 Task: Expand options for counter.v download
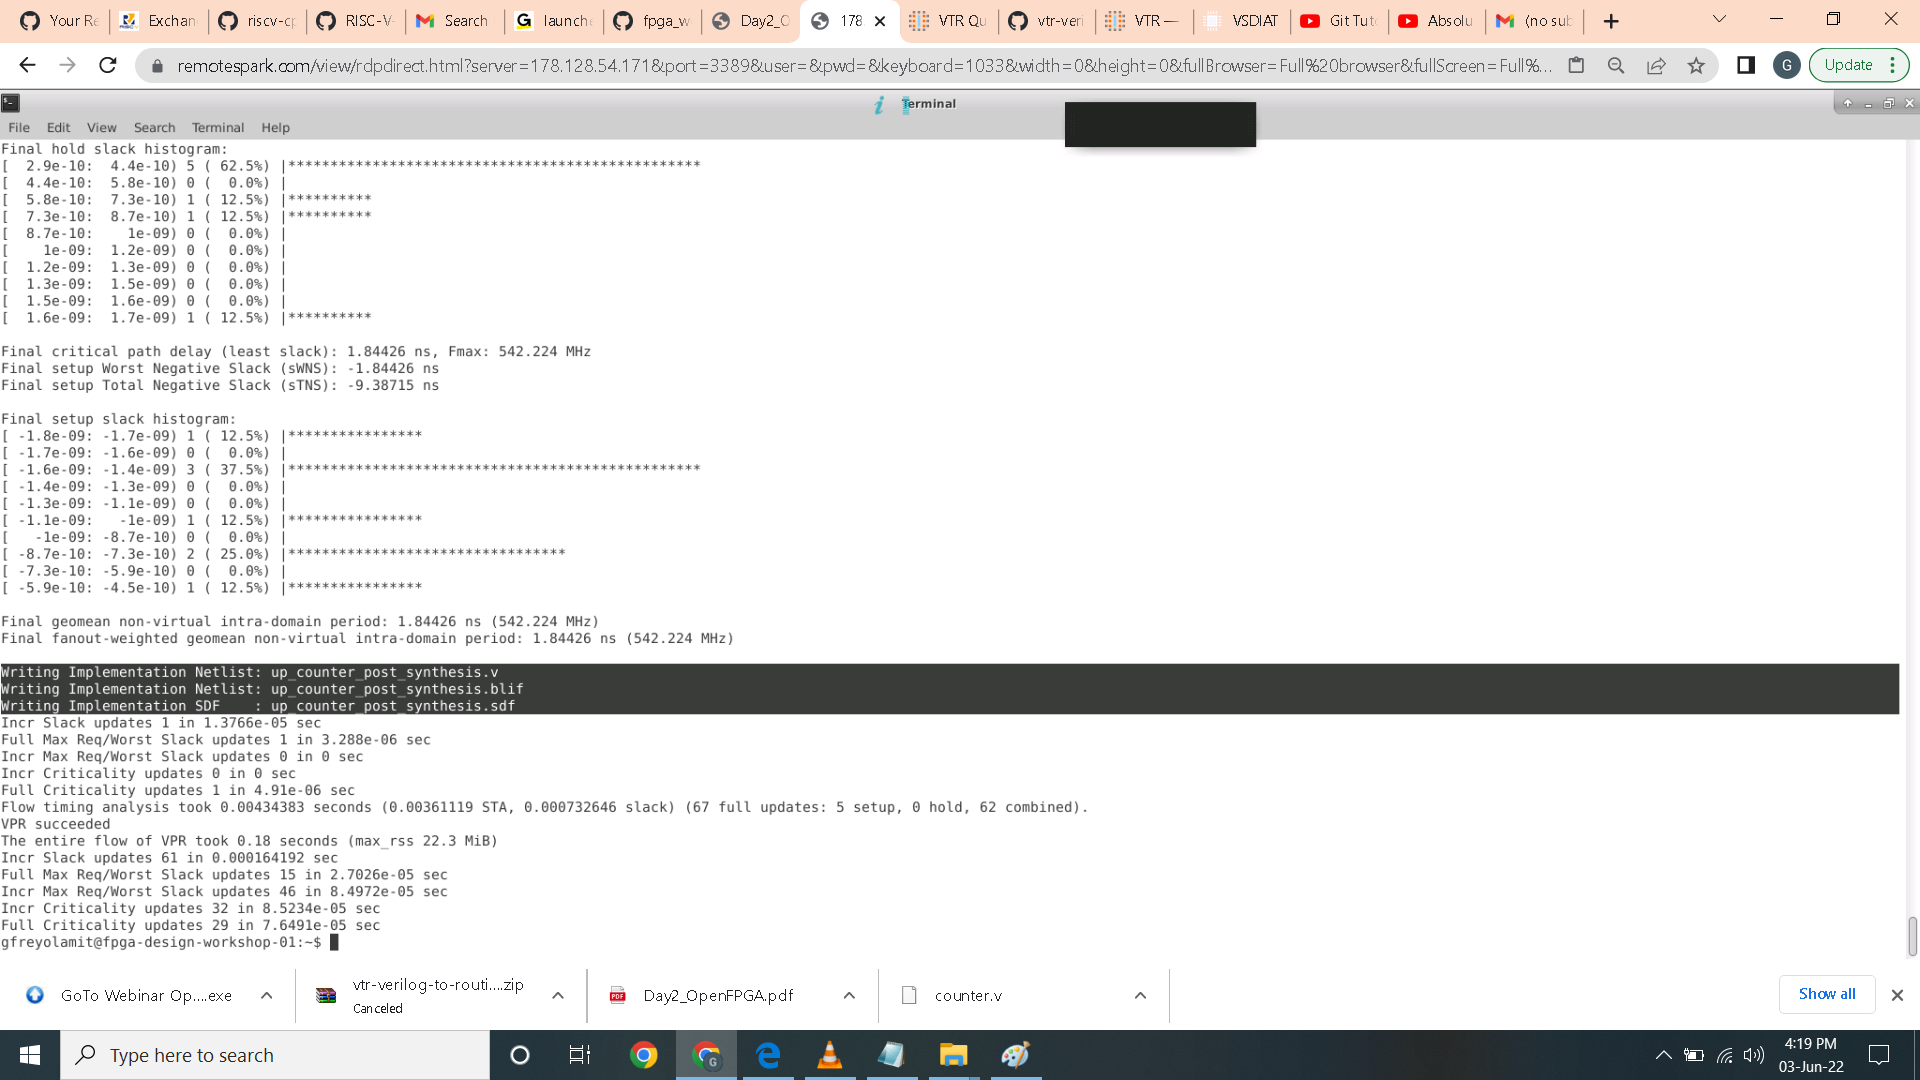(x=1140, y=995)
